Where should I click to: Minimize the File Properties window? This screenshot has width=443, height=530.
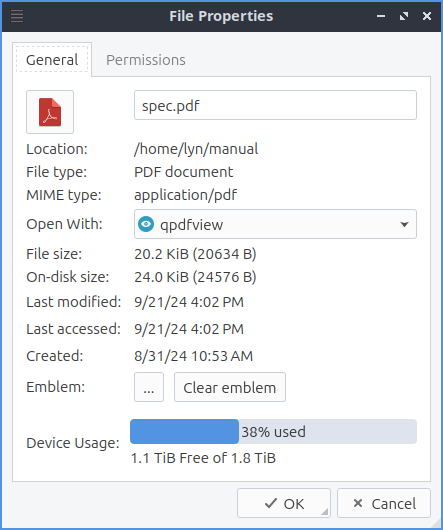381,16
